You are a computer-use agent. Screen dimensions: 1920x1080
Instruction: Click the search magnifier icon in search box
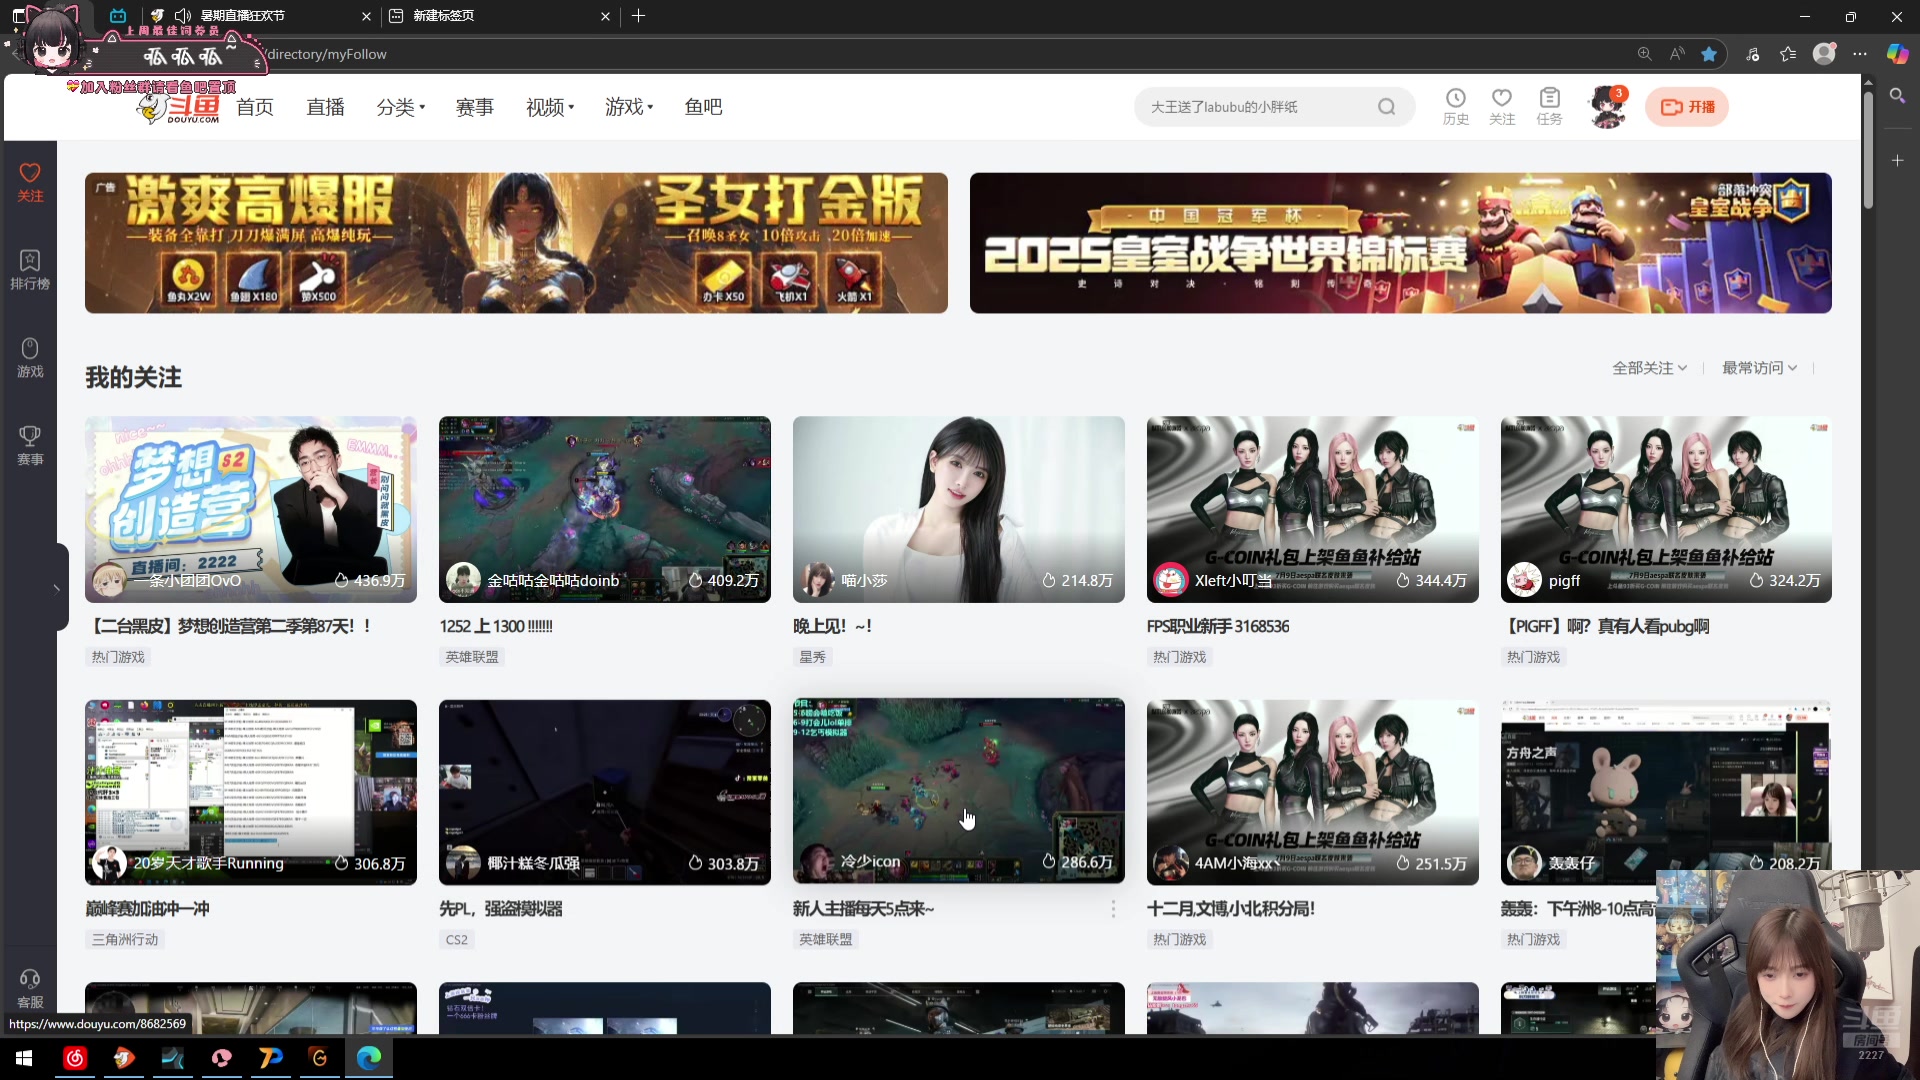(x=1386, y=107)
